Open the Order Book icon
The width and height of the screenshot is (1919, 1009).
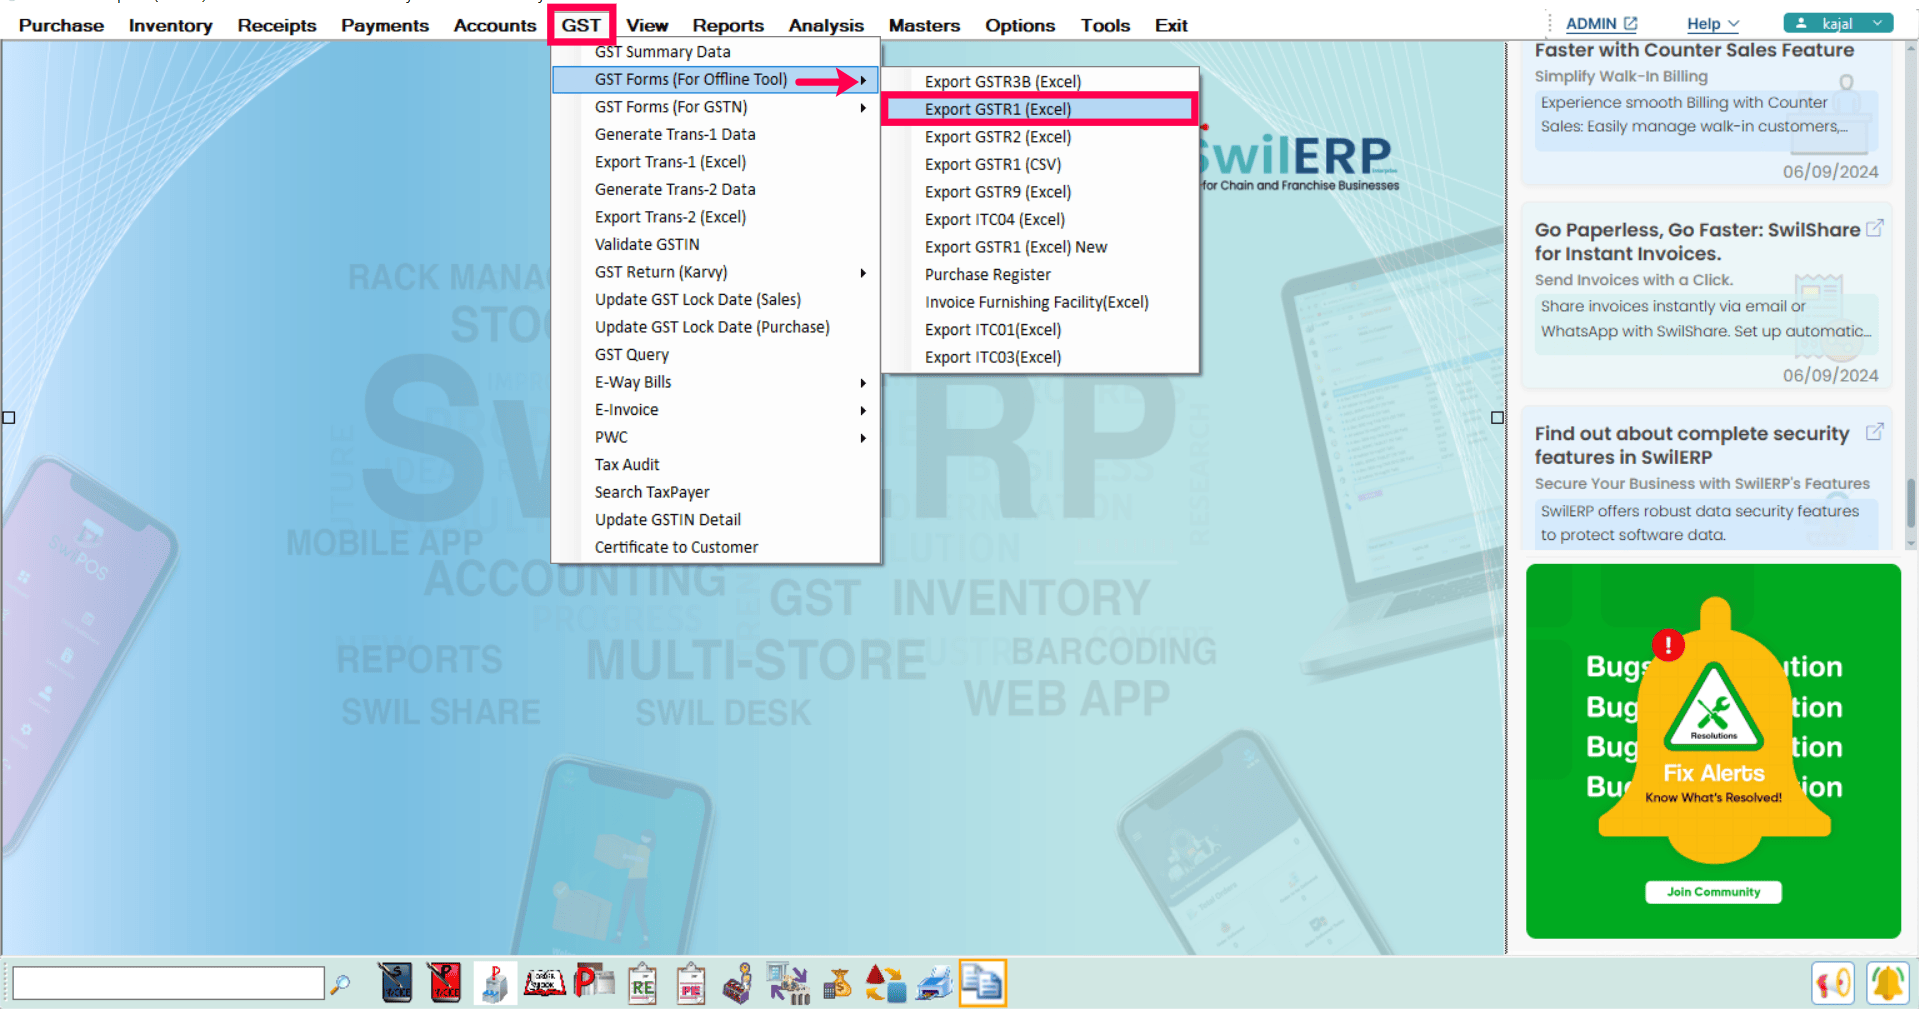click(544, 983)
